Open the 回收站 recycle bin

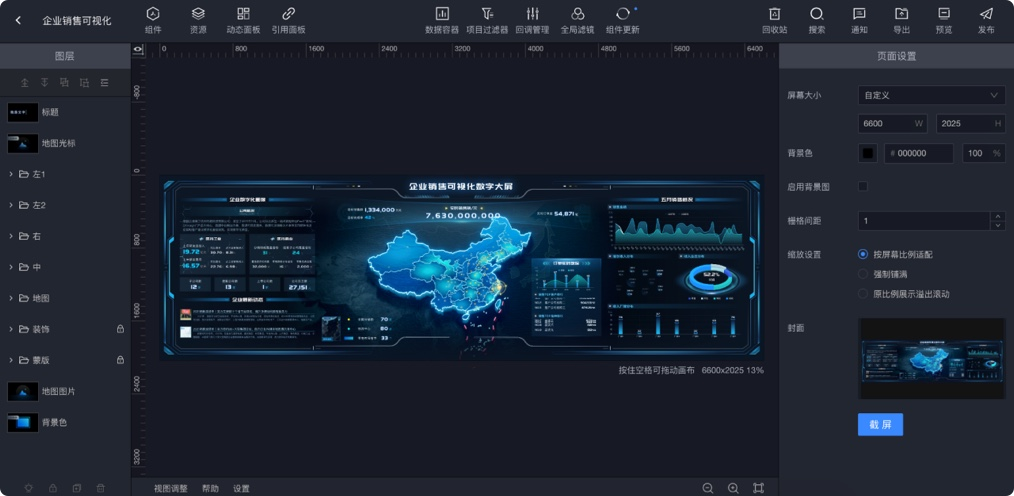pyautogui.click(x=775, y=21)
